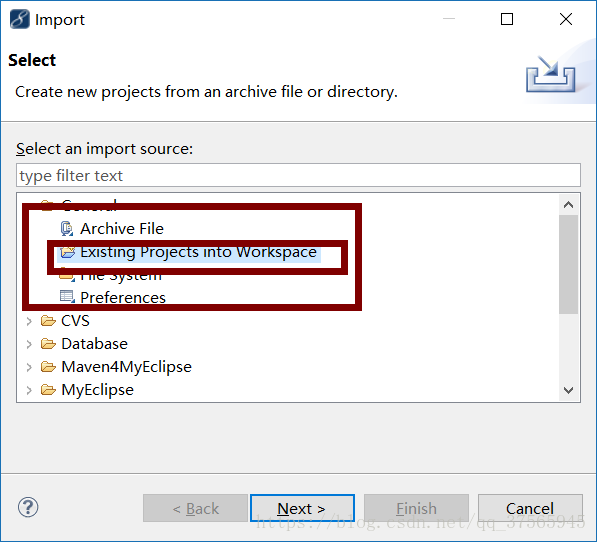Screen dimensions: 597x542
Task: Click the CVS folder icon
Action: (x=48, y=320)
